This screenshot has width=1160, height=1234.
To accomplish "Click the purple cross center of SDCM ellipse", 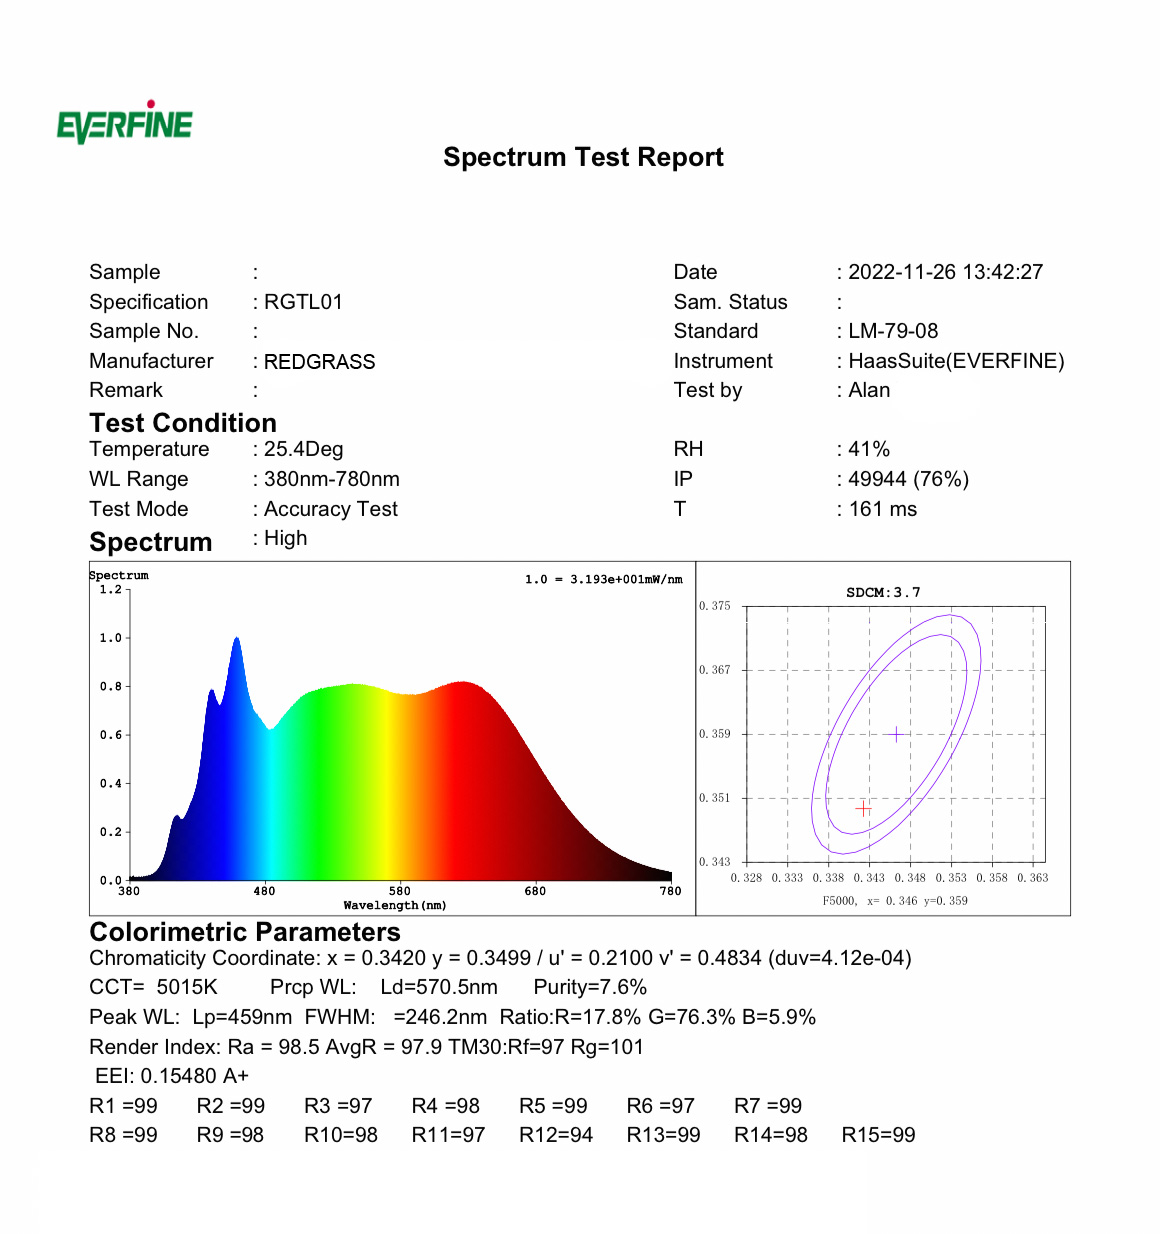I will (896, 734).
